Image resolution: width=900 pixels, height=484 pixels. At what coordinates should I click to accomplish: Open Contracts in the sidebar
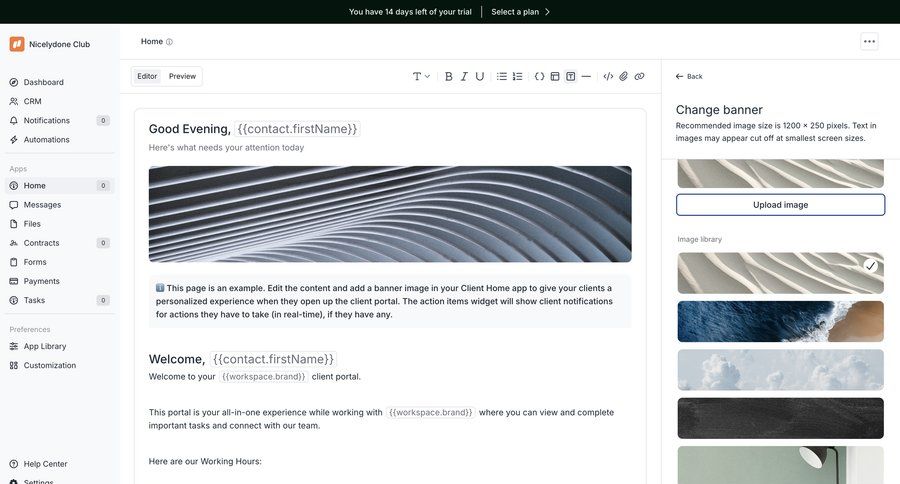[x=60, y=243]
